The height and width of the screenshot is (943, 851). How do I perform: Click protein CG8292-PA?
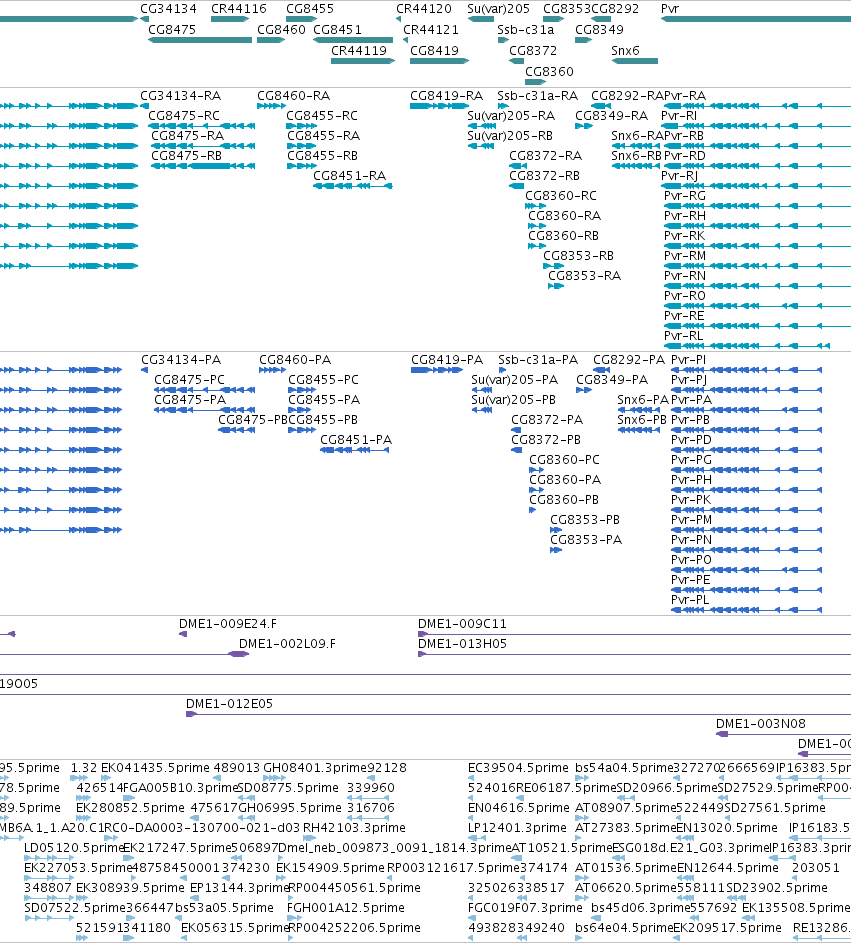(629, 360)
